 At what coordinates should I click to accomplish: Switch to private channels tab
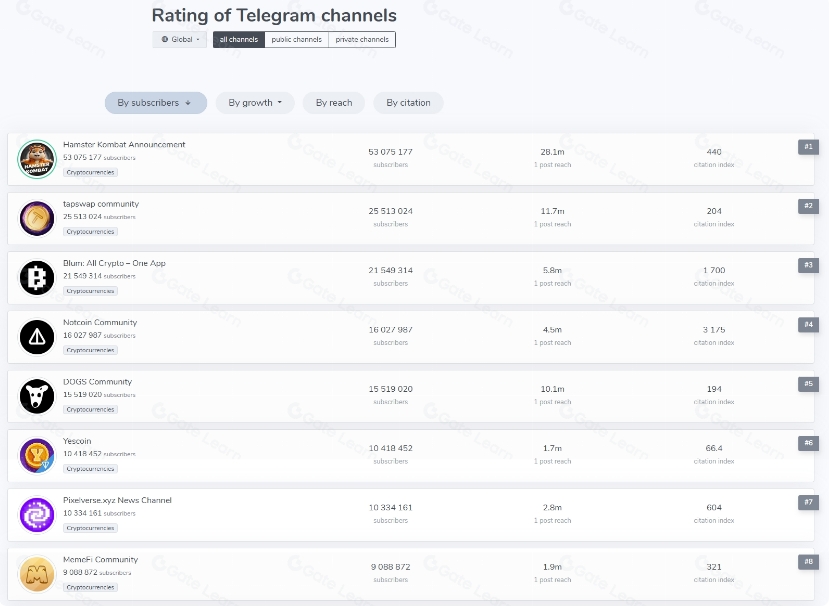coord(362,40)
